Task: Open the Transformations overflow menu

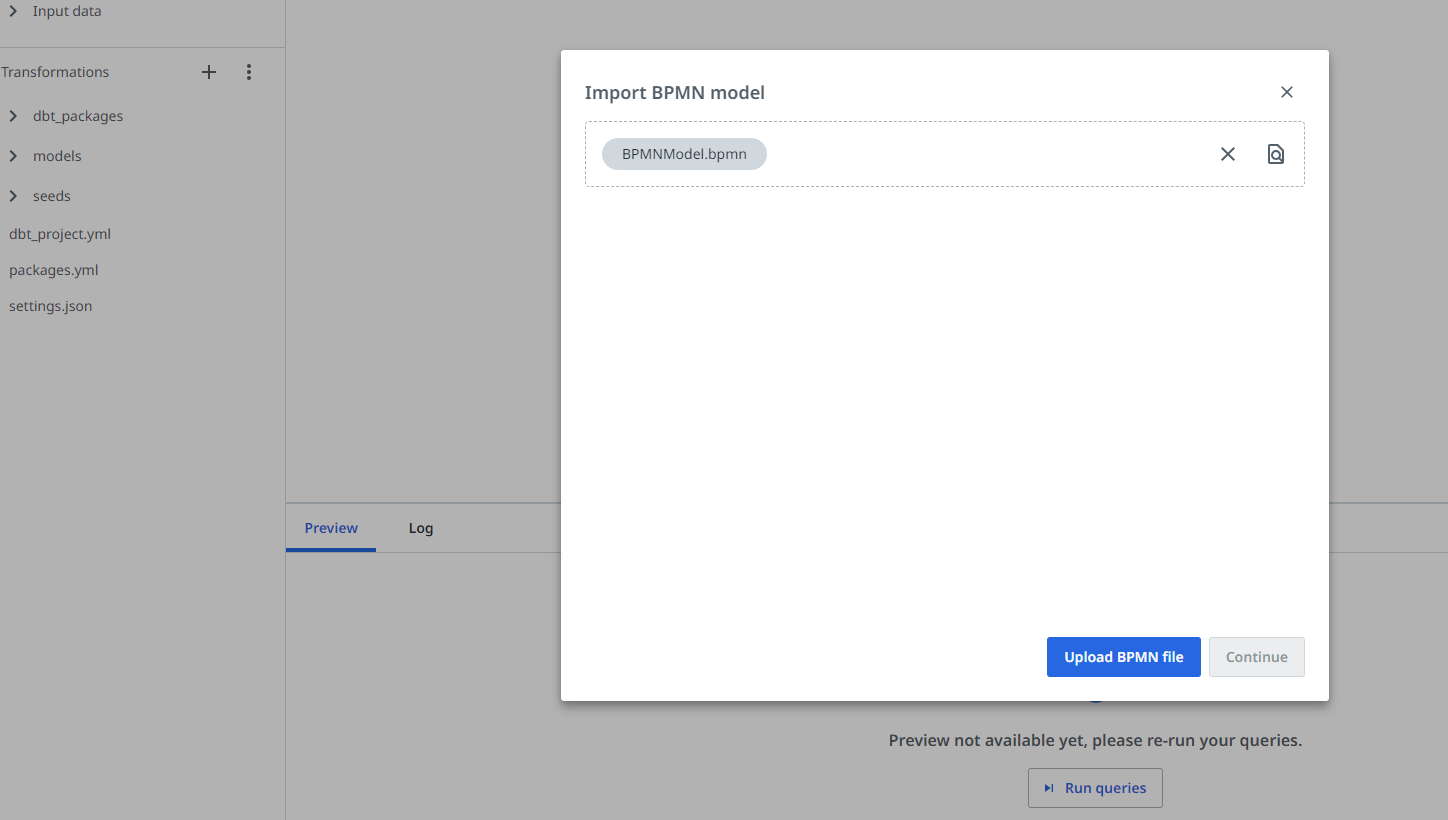Action: 248,71
